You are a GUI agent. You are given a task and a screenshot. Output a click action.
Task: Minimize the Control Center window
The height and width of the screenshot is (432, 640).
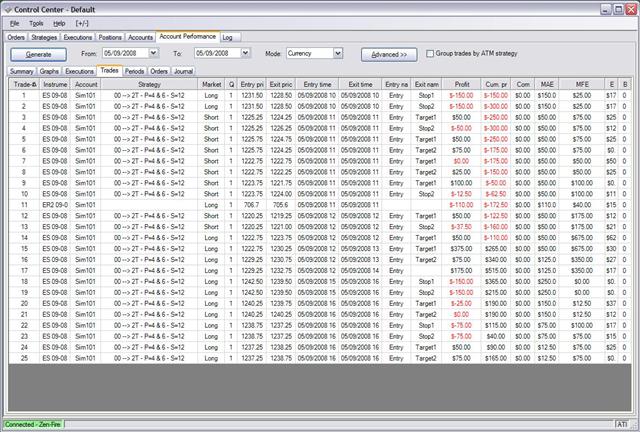606,9
